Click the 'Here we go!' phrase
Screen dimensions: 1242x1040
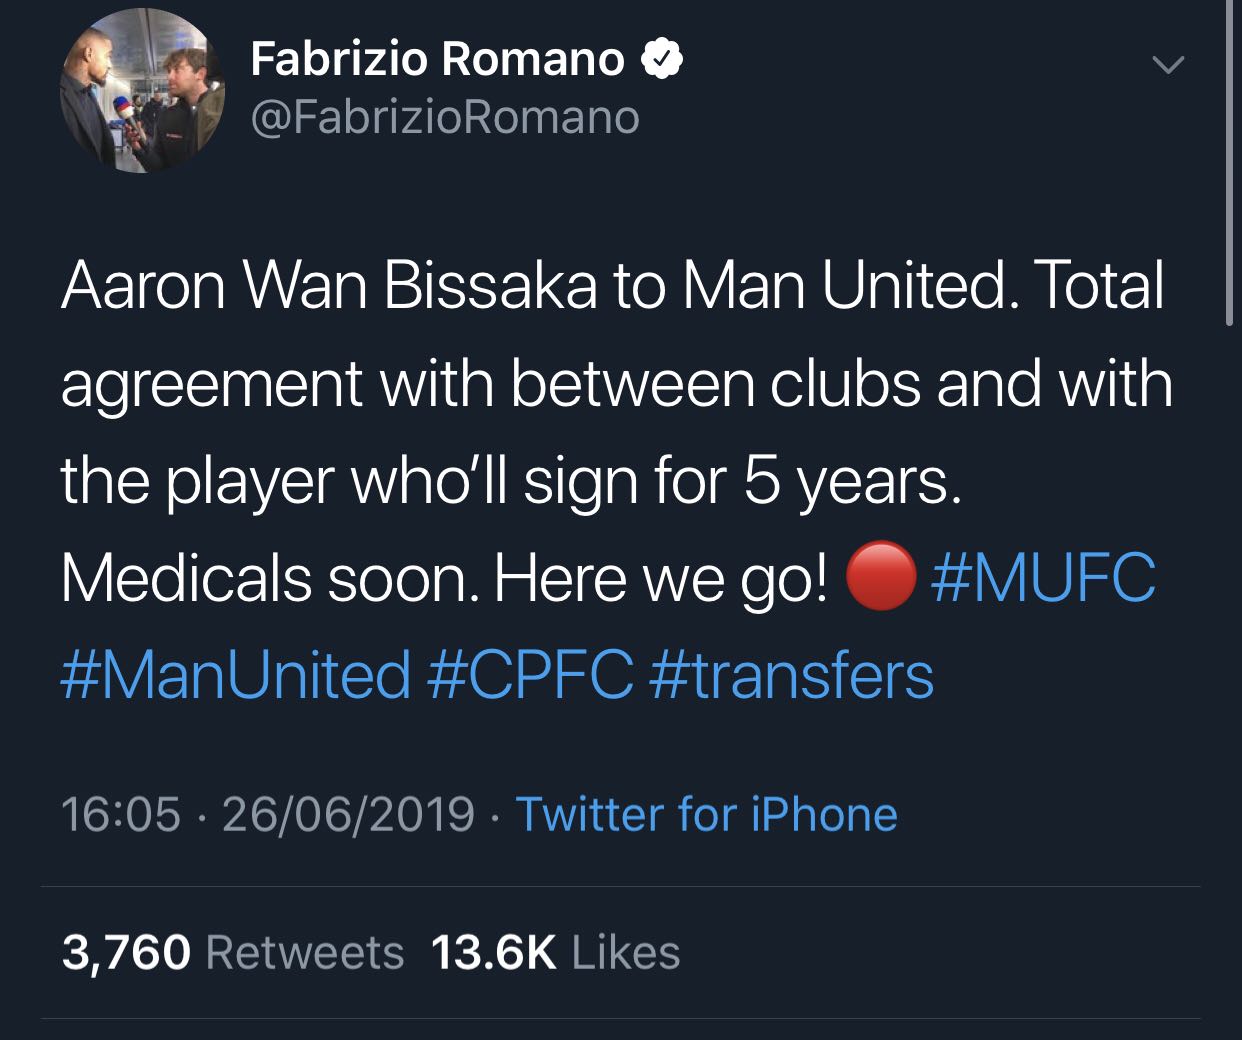[661, 578]
